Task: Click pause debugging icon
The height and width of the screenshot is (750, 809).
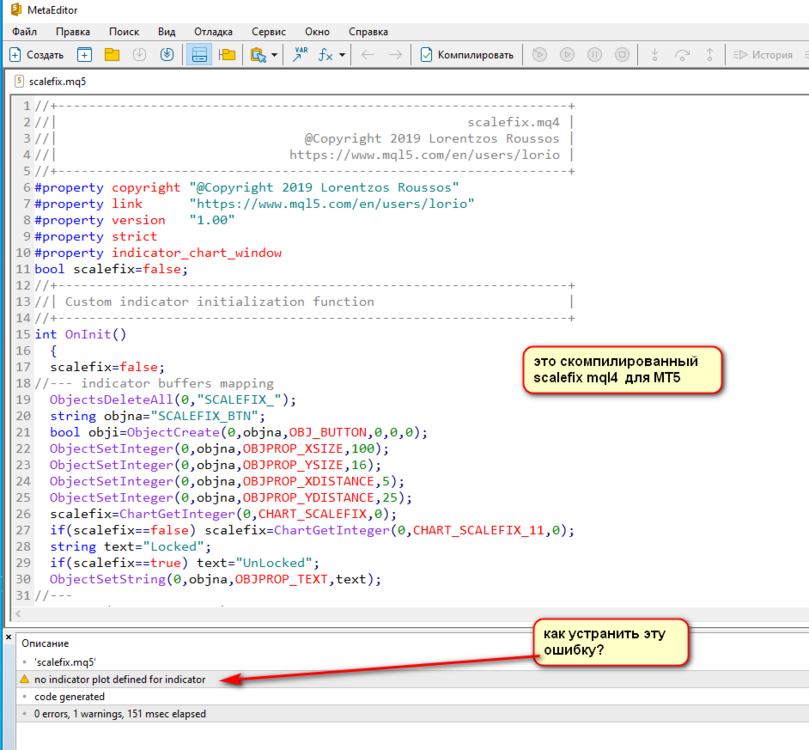Action: 594,55
